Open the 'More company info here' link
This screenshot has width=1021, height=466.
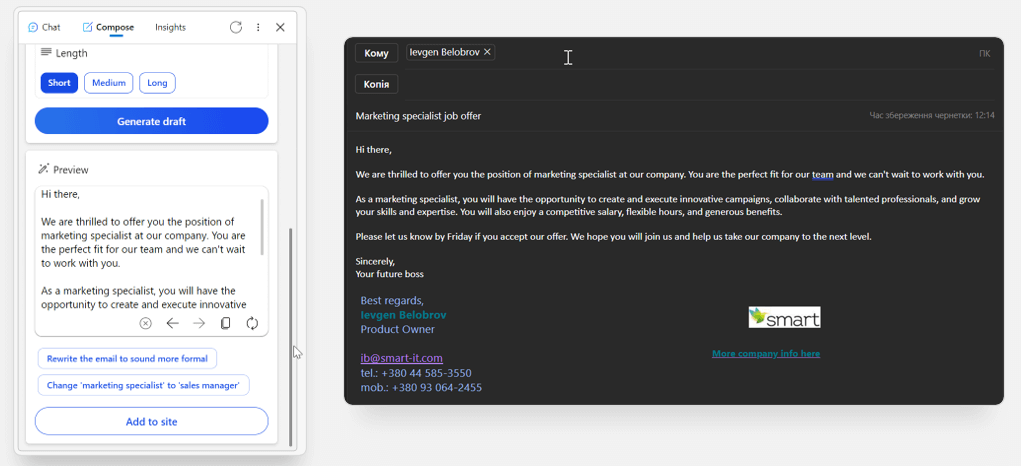pyautogui.click(x=765, y=354)
